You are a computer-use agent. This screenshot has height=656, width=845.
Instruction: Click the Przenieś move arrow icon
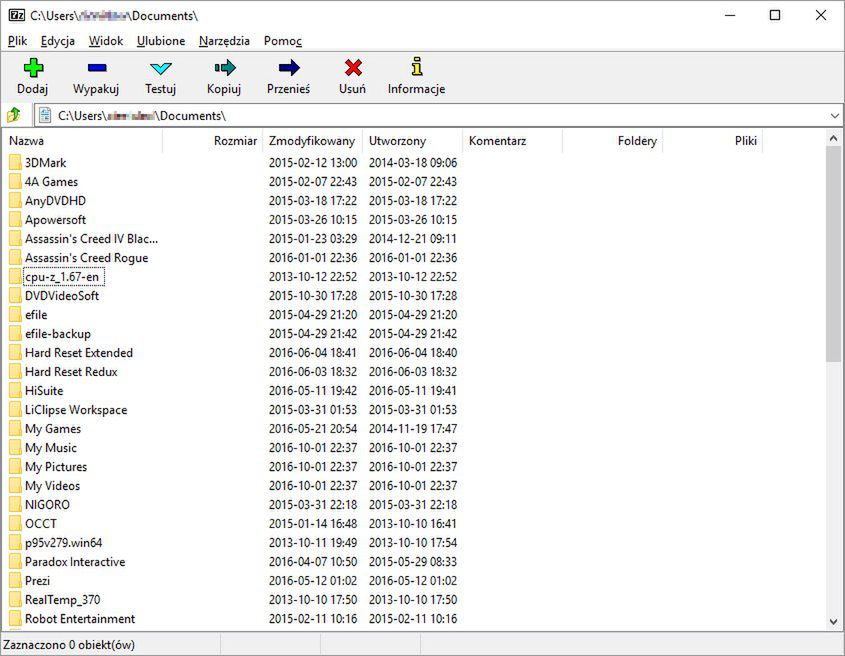coord(289,68)
